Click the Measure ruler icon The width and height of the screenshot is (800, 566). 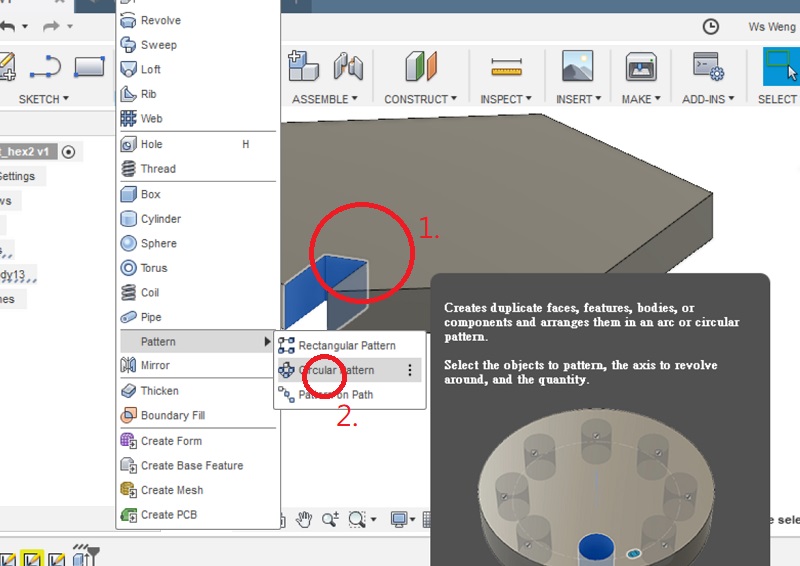(x=506, y=67)
